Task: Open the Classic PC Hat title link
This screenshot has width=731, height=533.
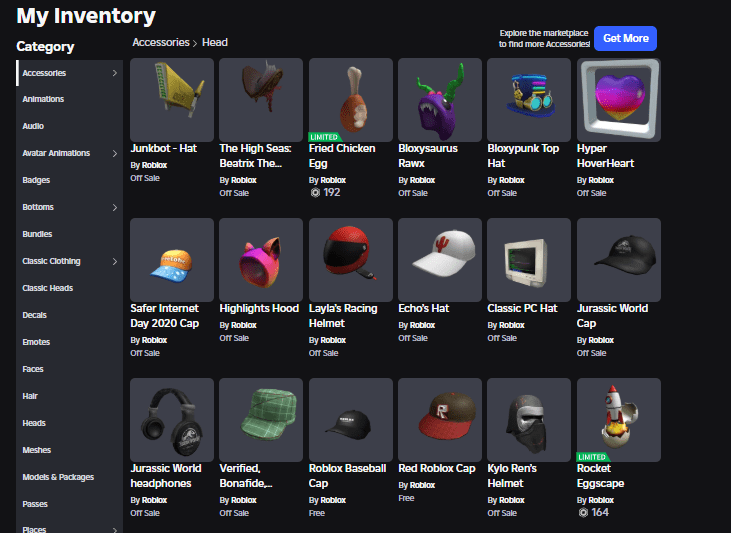Action: coord(522,308)
